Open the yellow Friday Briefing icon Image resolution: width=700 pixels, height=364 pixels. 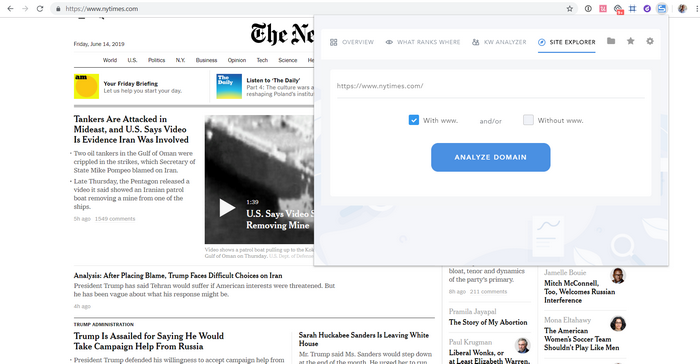(x=86, y=86)
